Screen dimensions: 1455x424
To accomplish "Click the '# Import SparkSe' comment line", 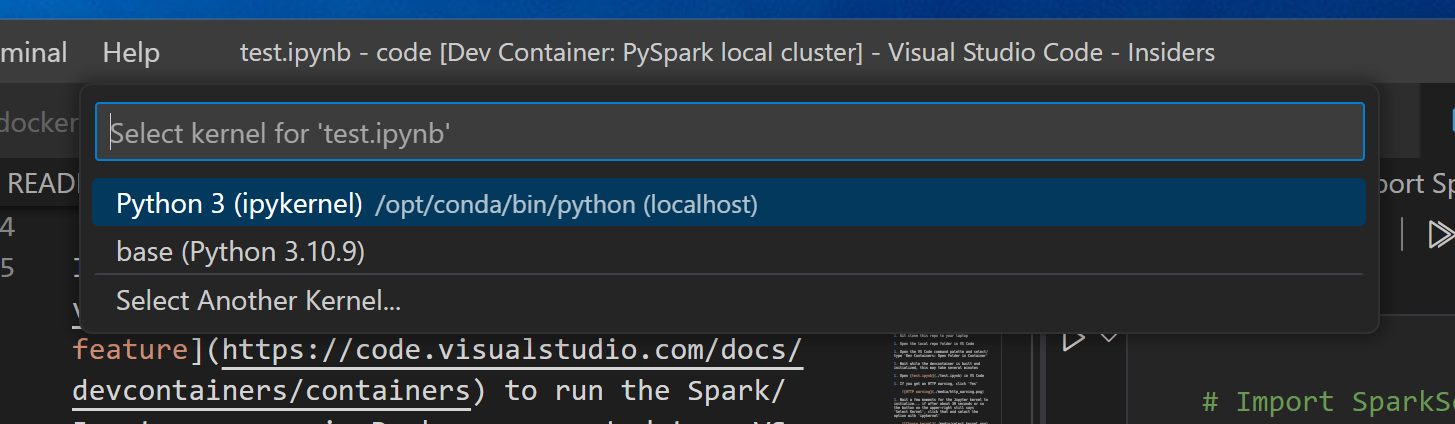I will click(1328, 402).
